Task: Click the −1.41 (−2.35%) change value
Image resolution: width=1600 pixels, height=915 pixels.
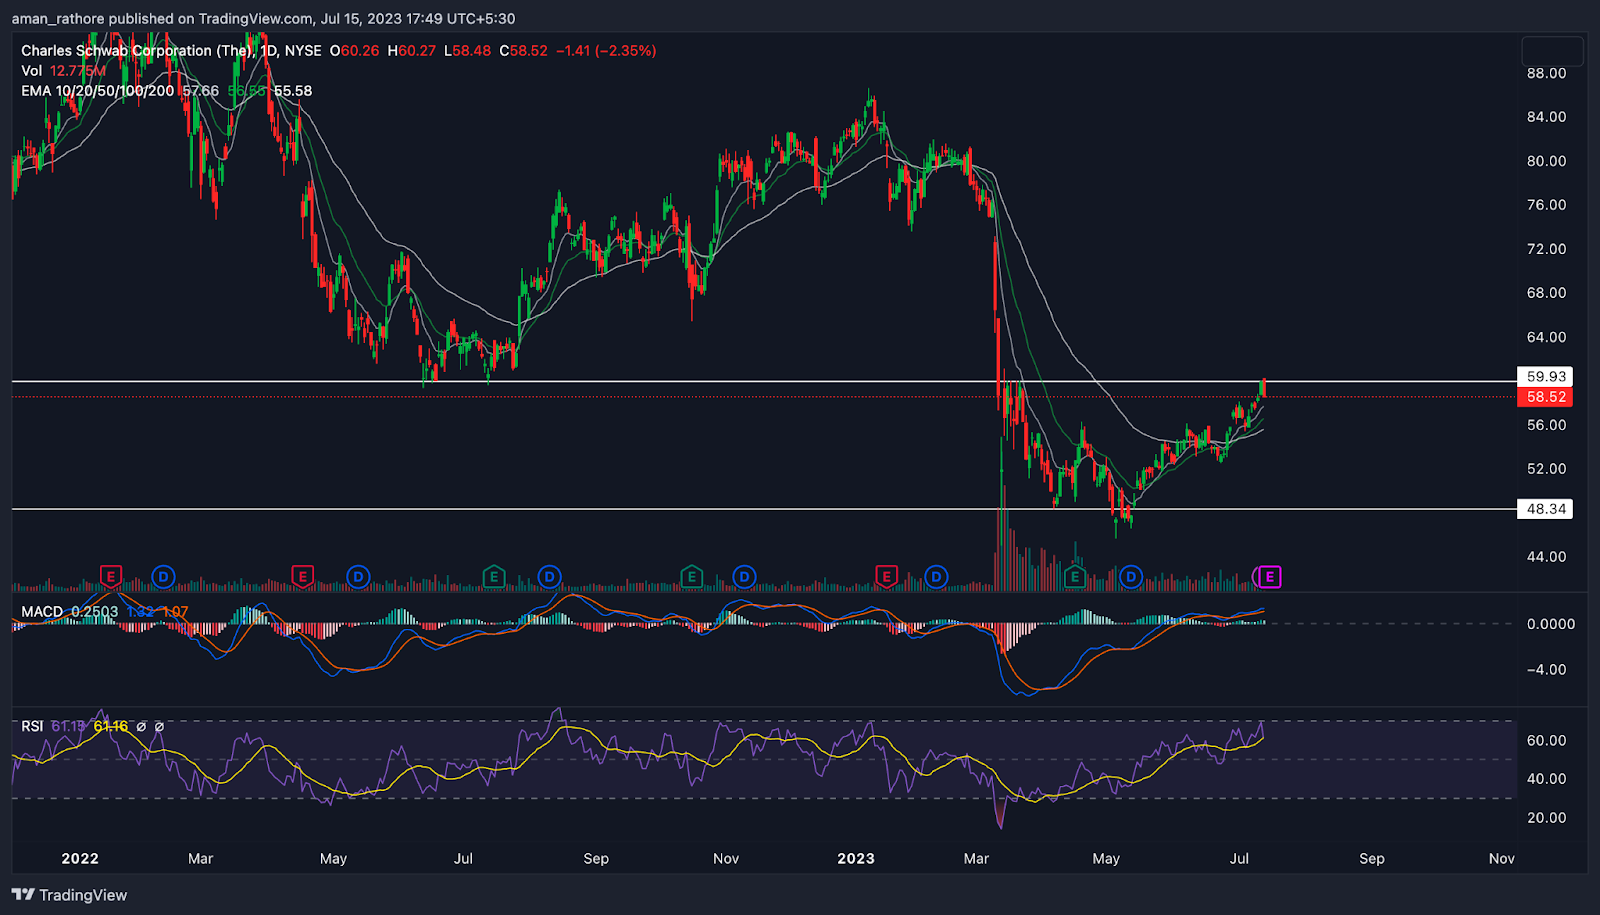Action: click(606, 51)
